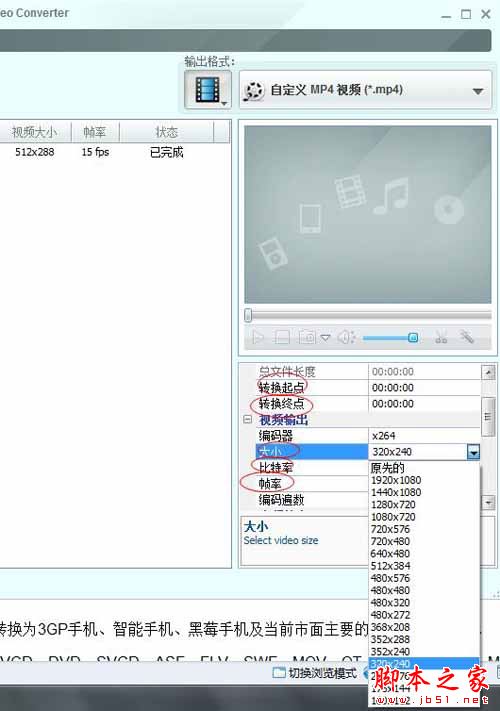Open the snapshot options arrow
Image resolution: width=500 pixels, height=711 pixels.
point(325,337)
